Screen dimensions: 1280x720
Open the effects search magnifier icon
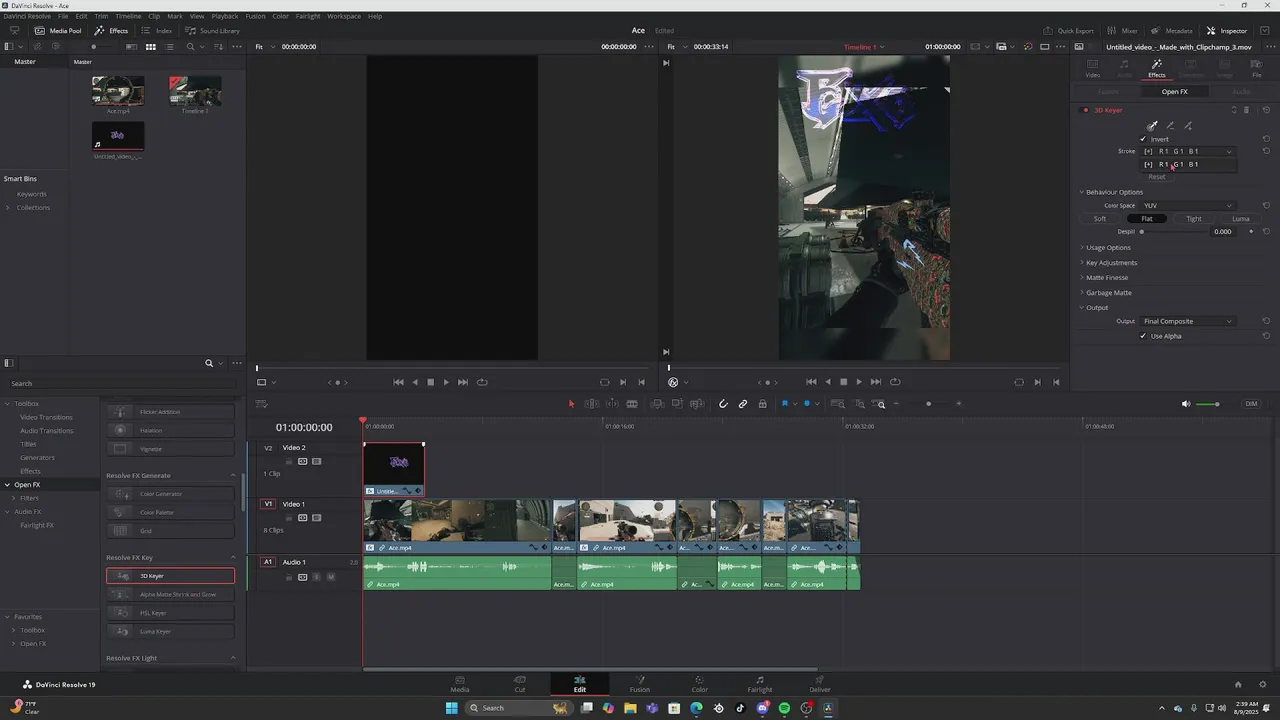click(209, 363)
